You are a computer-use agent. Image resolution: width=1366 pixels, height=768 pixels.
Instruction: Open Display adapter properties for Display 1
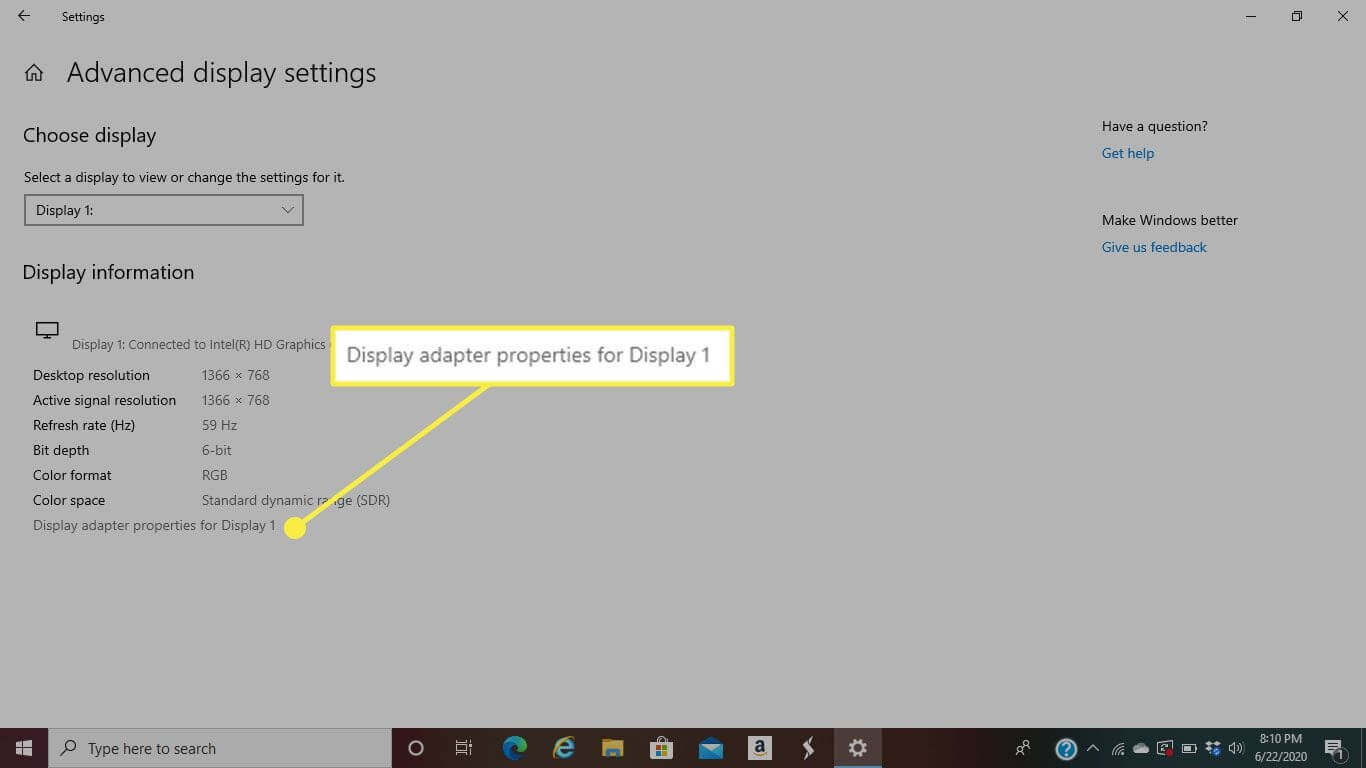[x=154, y=525]
